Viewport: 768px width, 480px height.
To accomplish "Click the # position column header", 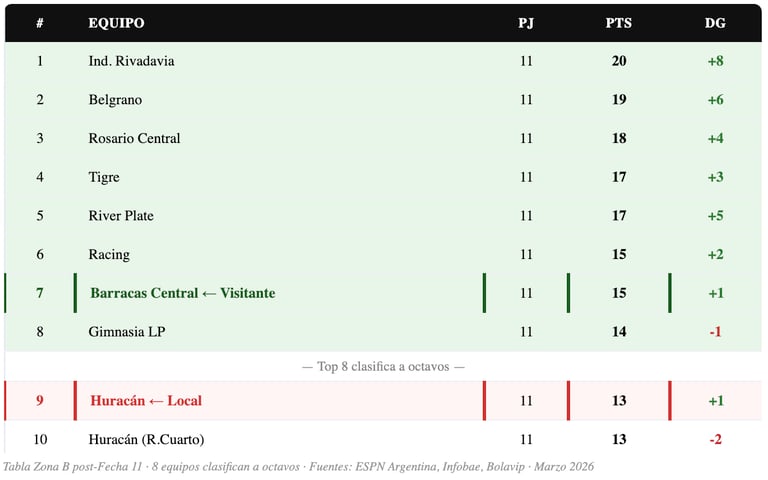I will pos(40,23).
